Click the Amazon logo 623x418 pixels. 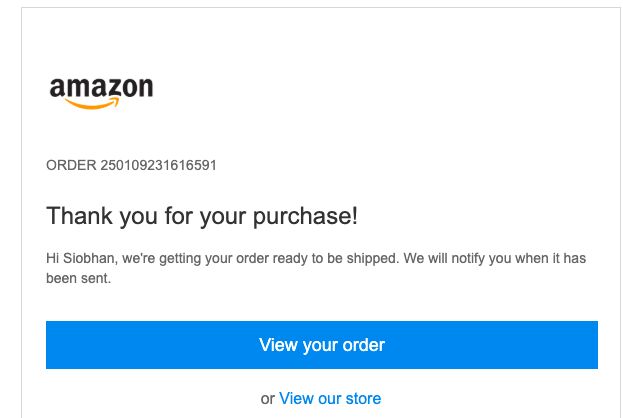point(101,93)
